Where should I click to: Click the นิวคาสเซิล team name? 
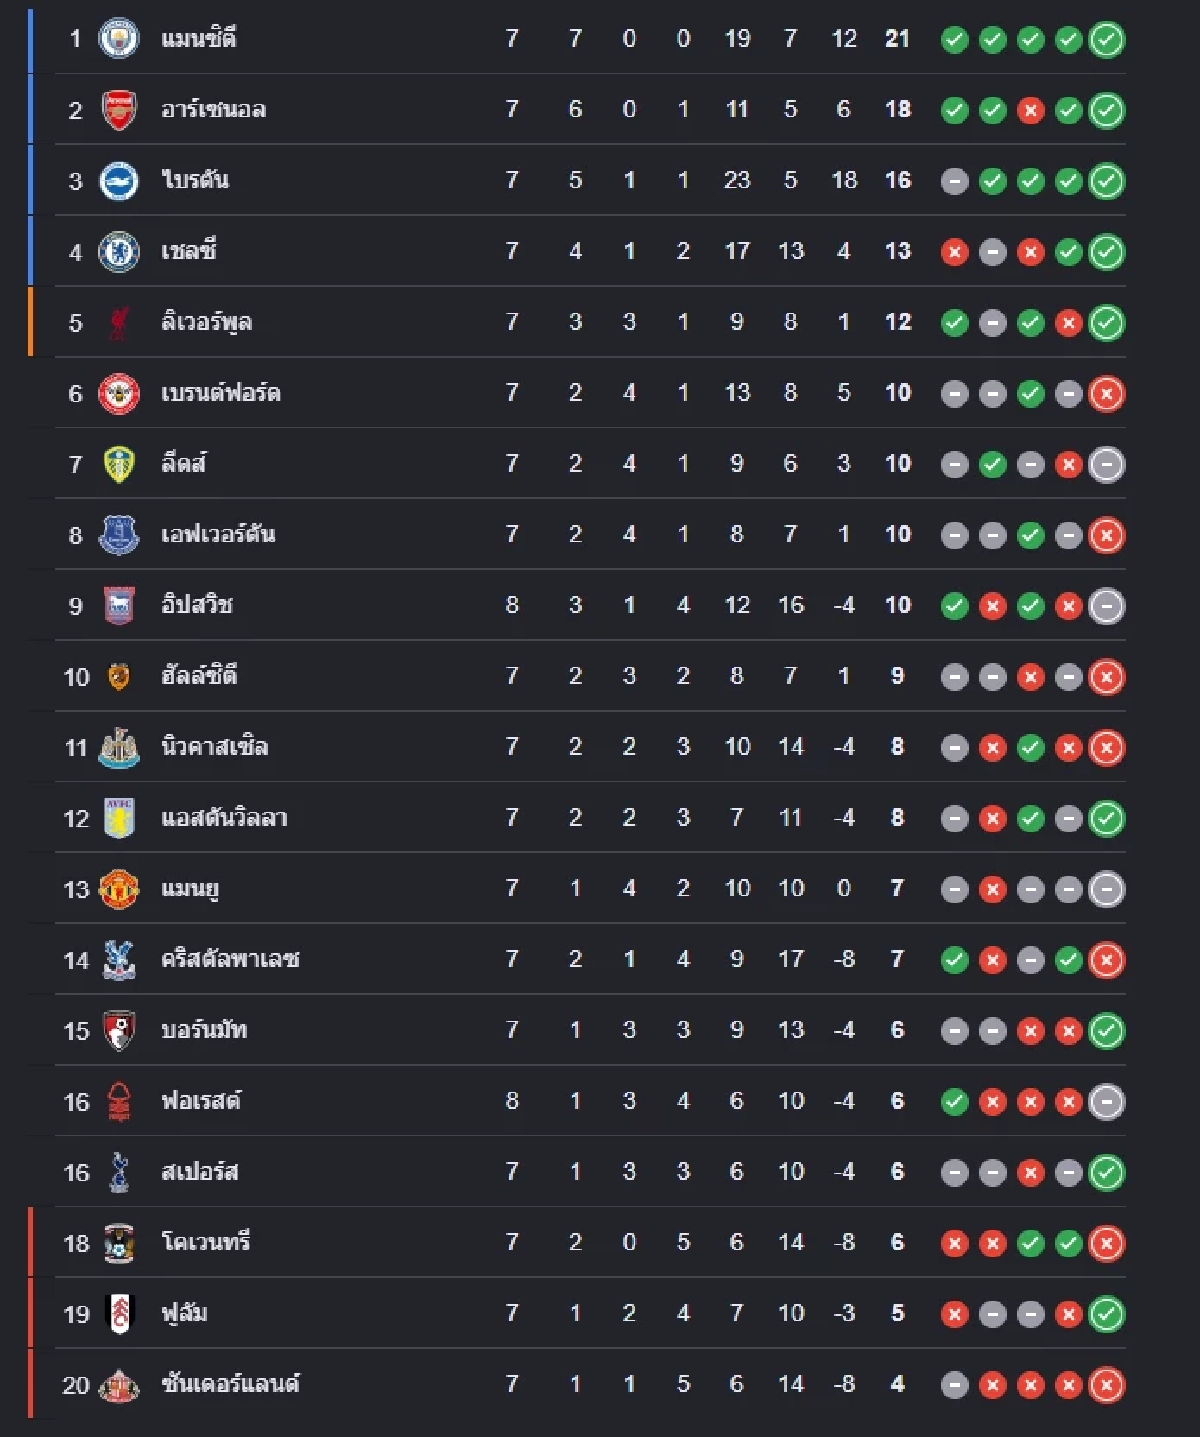[x=214, y=747]
